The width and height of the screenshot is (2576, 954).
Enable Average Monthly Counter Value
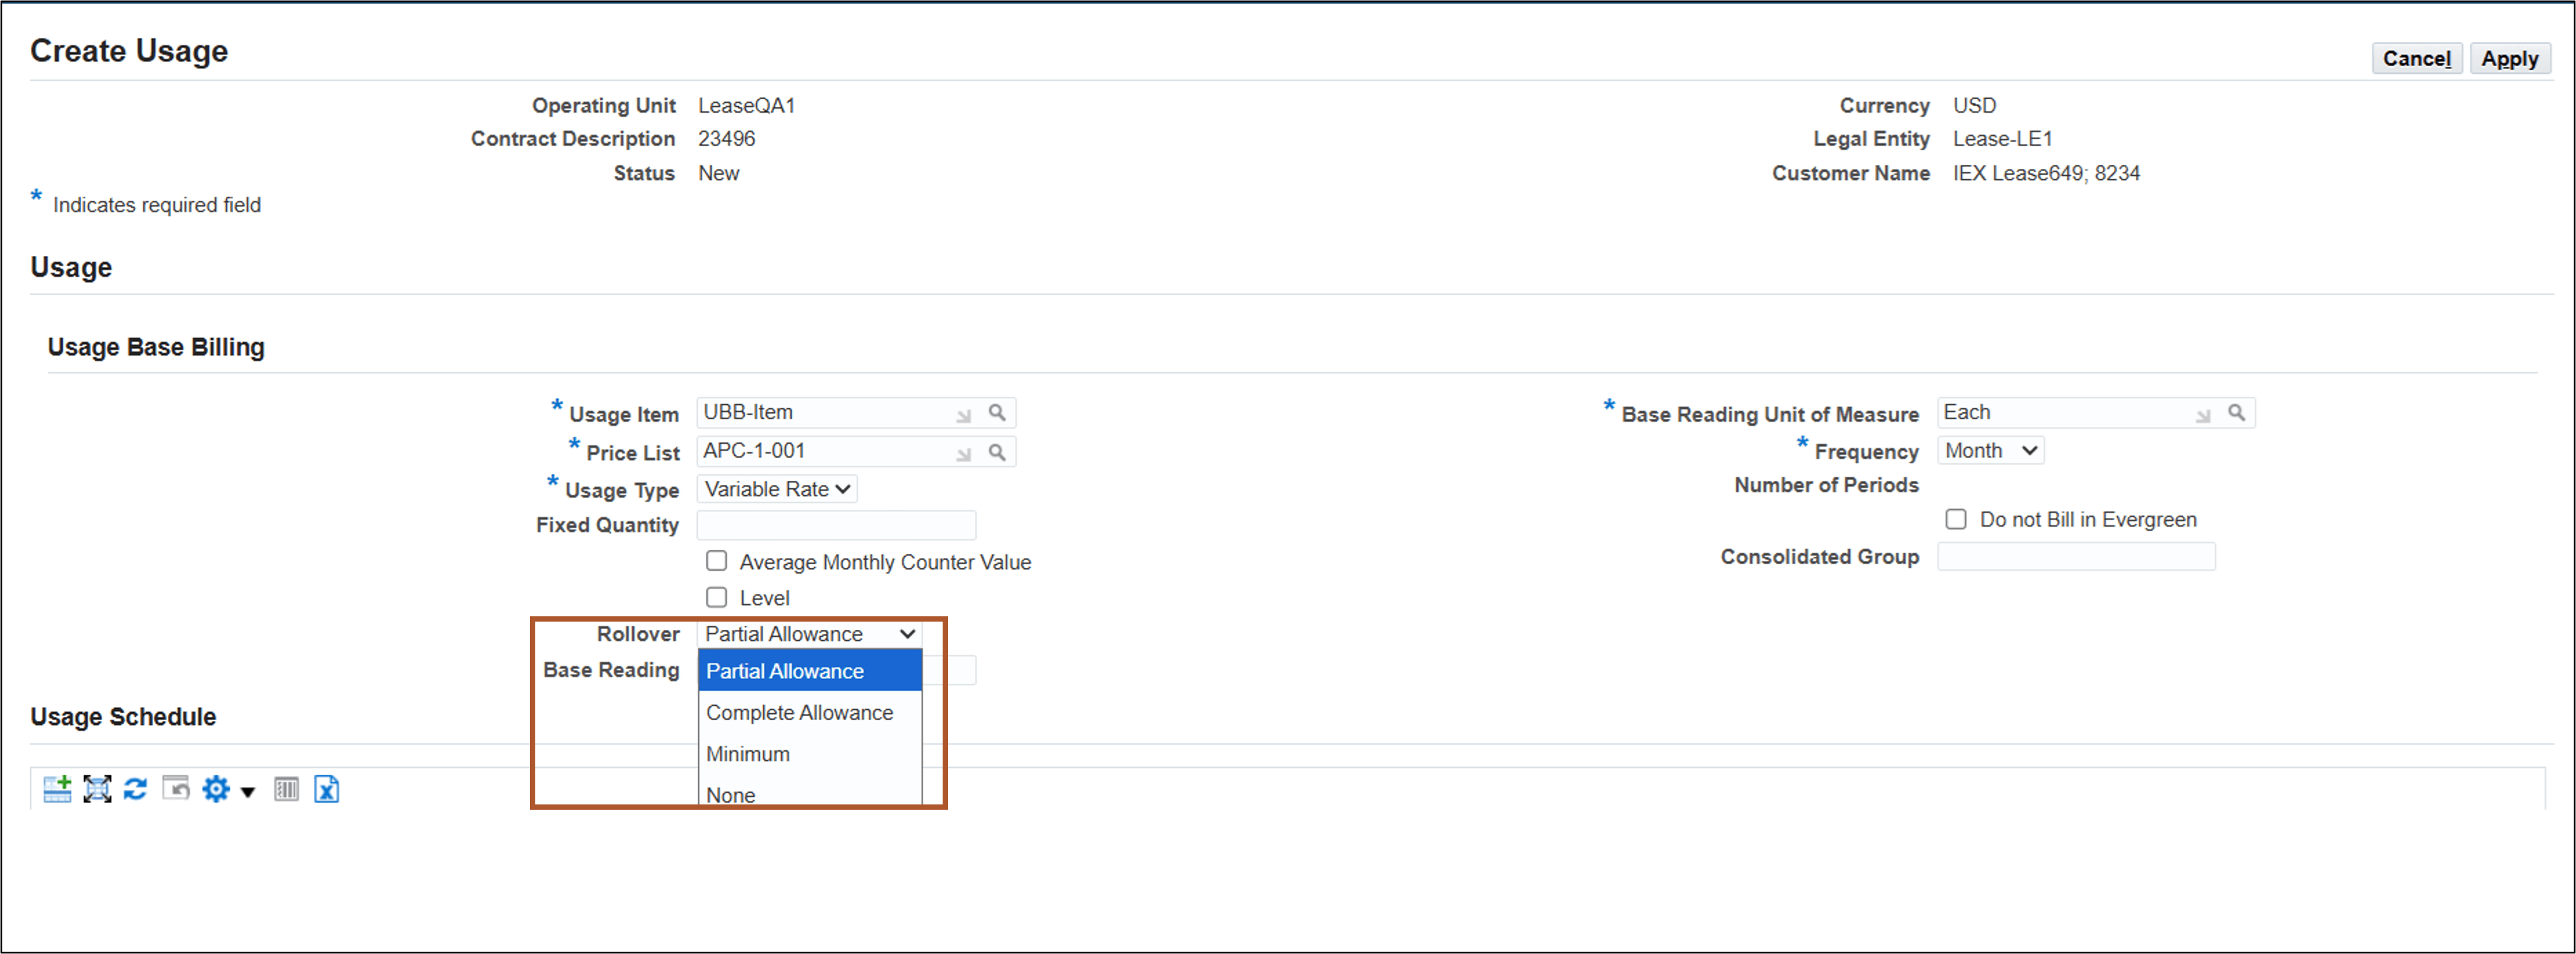716,561
